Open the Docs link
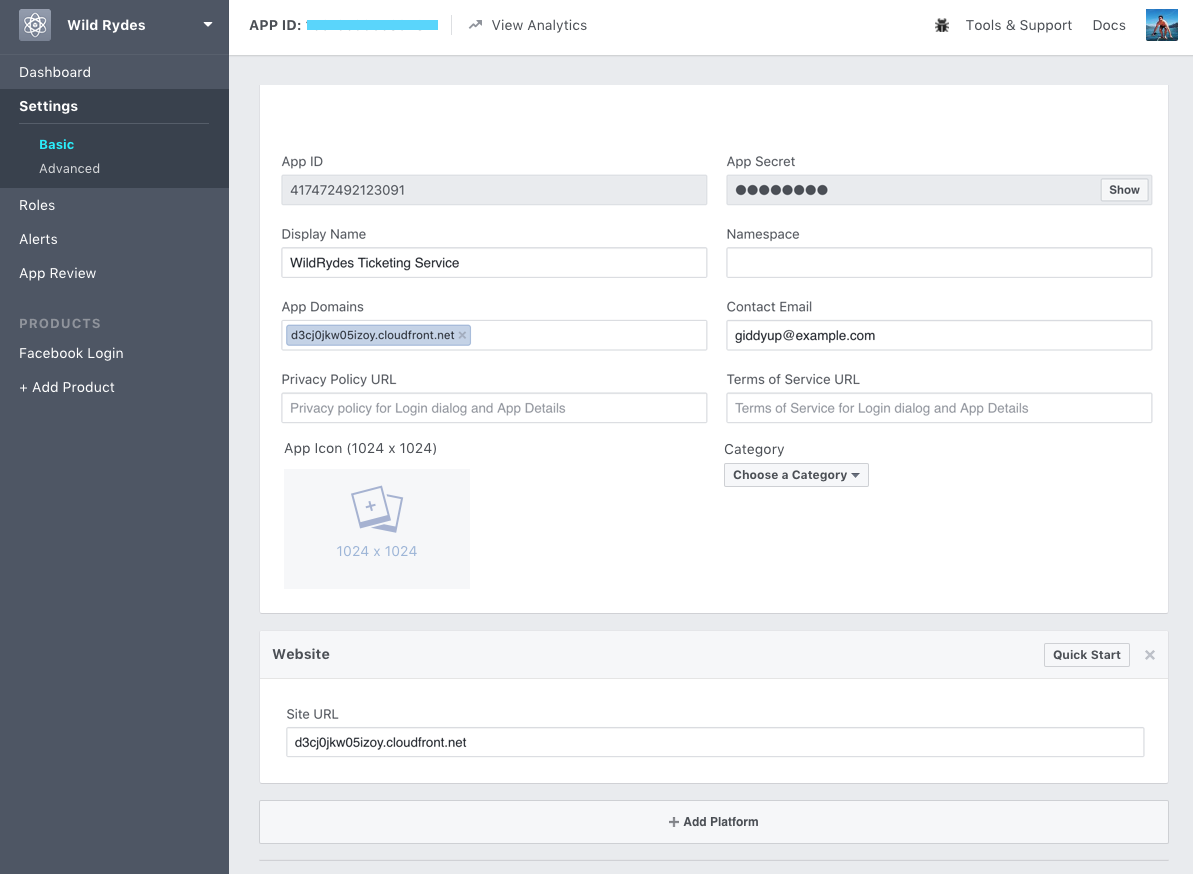 (1109, 25)
